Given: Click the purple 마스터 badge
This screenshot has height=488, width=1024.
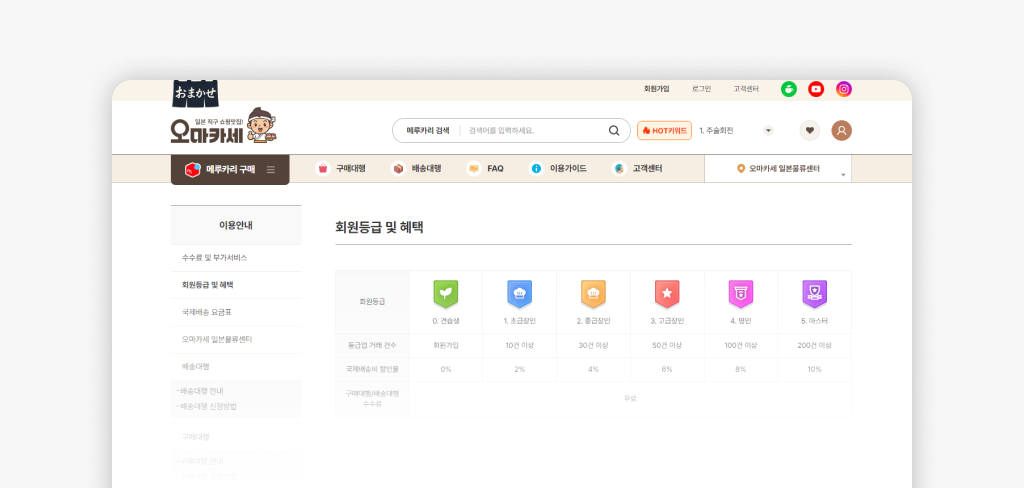Looking at the screenshot, I should [814, 294].
